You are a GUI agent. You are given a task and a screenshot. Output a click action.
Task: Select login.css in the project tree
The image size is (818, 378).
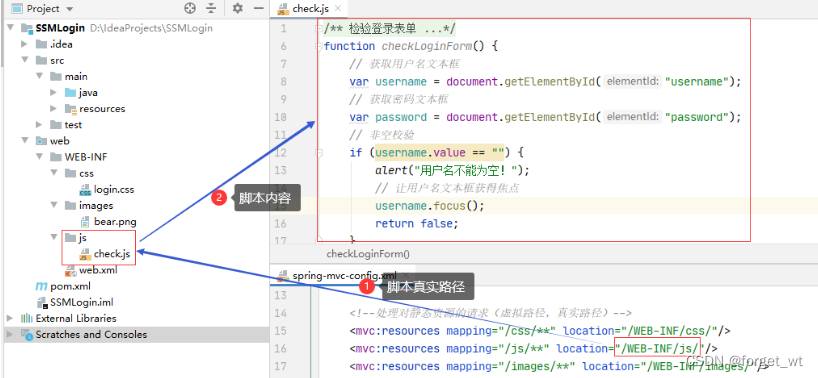(x=114, y=190)
